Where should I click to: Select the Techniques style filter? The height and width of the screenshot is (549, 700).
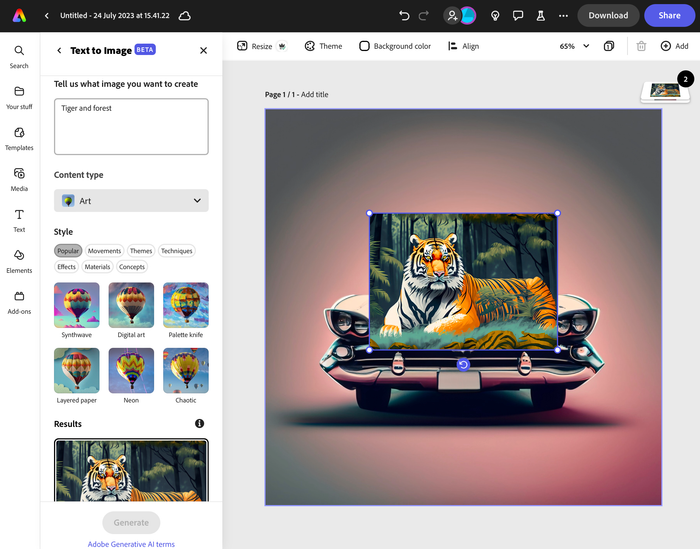[176, 251]
